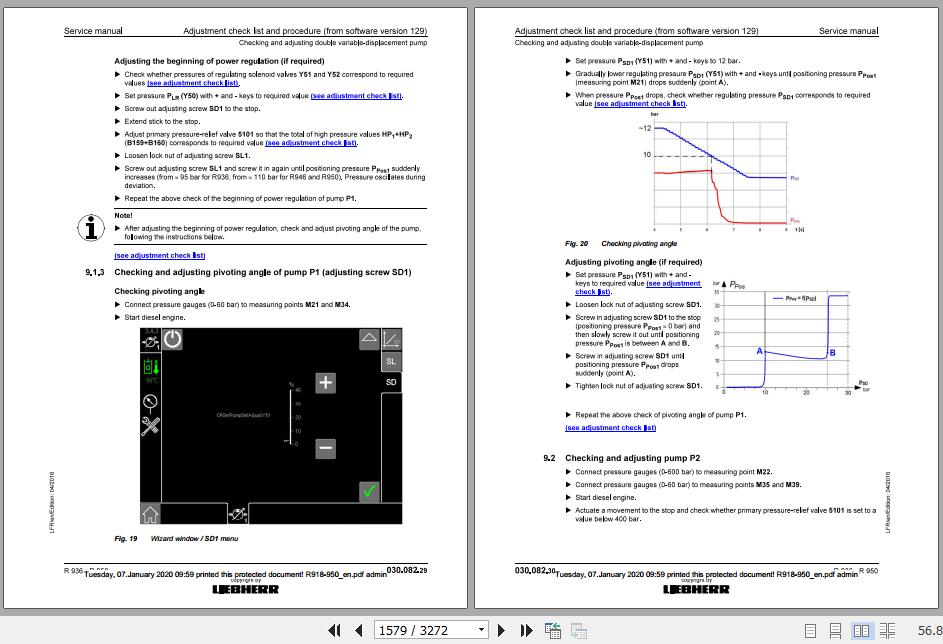The height and width of the screenshot is (644, 943).
Task: Open adjustment check list link above Fig. 20 chart
Action: [x=640, y=103]
